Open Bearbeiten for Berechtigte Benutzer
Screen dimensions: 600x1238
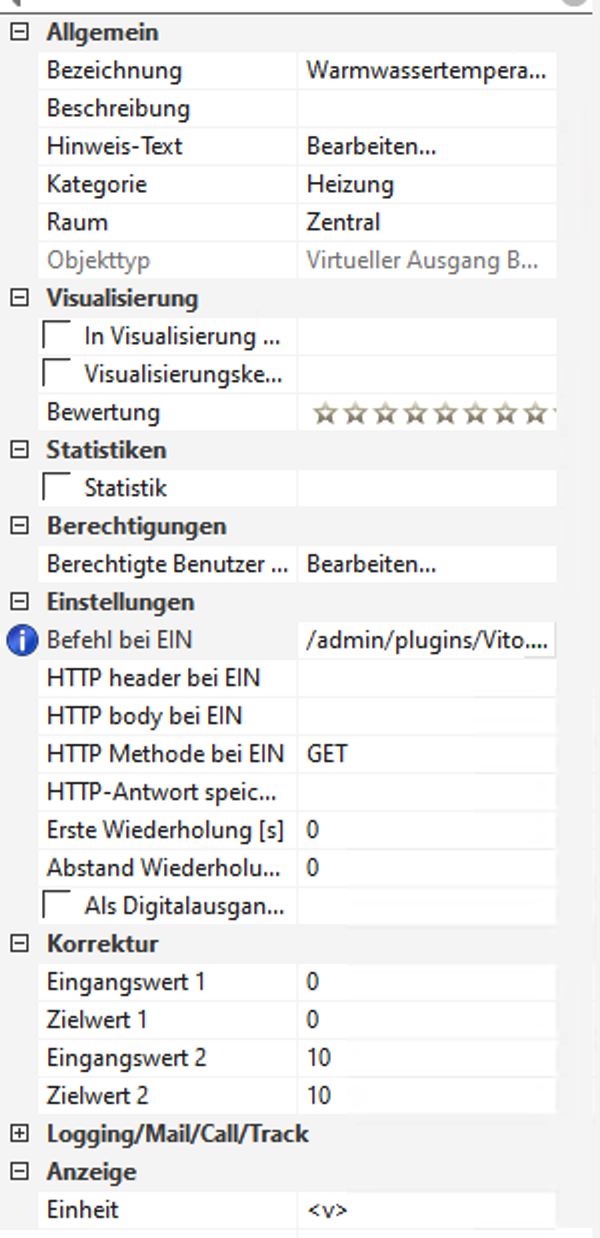tap(371, 564)
